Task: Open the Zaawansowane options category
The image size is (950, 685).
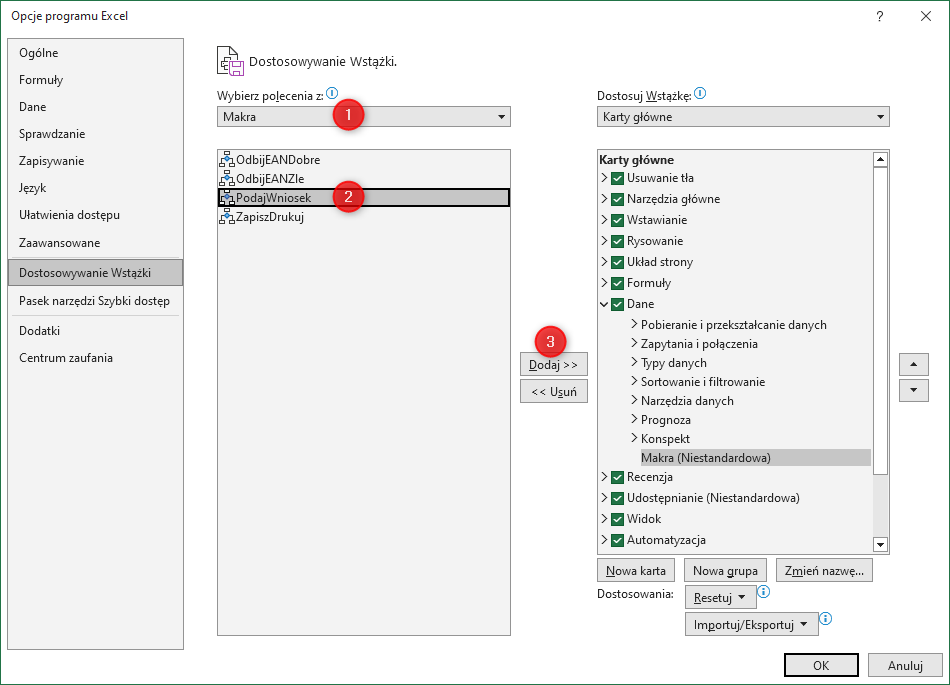Action: (59, 243)
